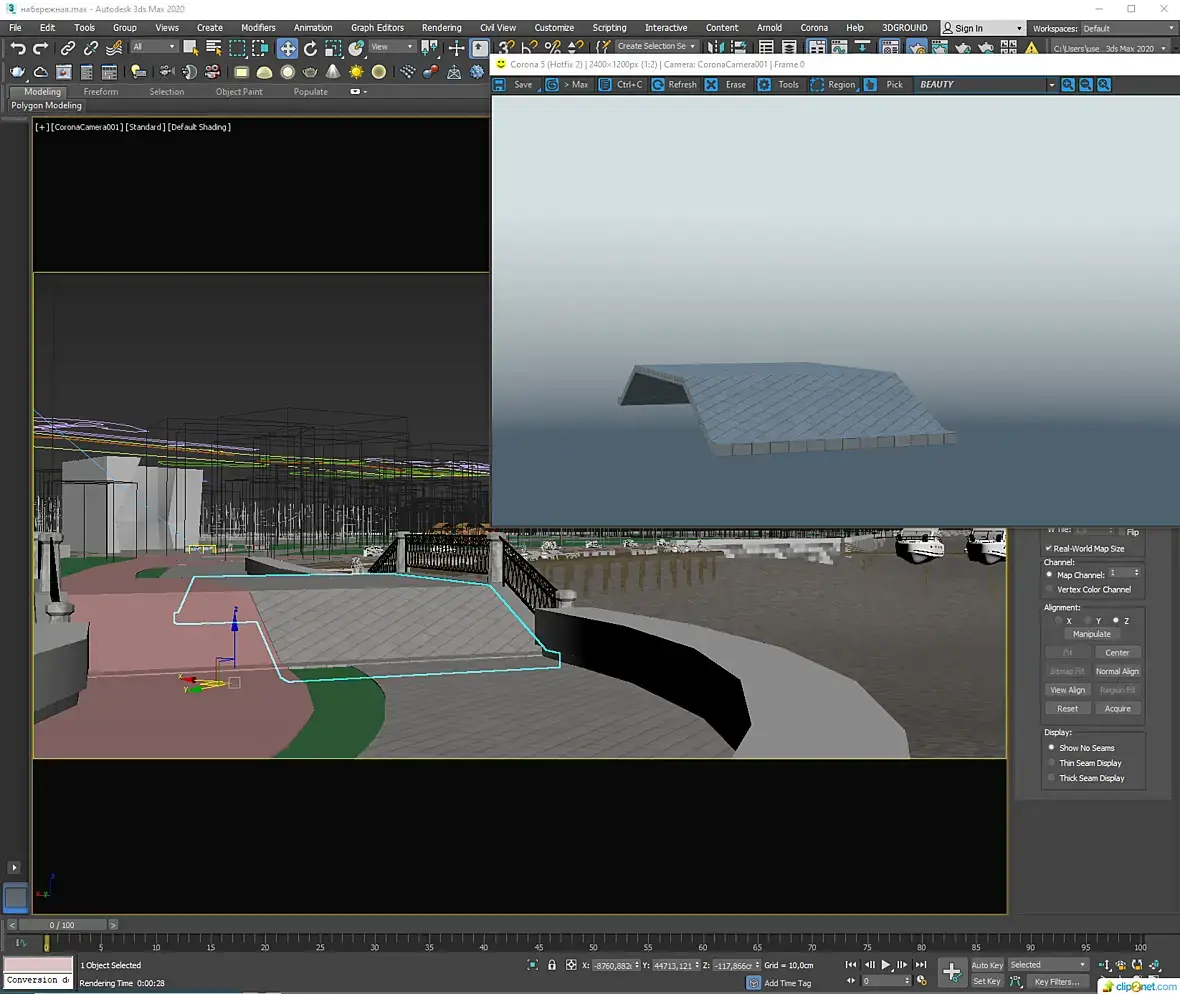This screenshot has width=1180, height=994.
Task: Click the Acquire button
Action: (x=1117, y=709)
